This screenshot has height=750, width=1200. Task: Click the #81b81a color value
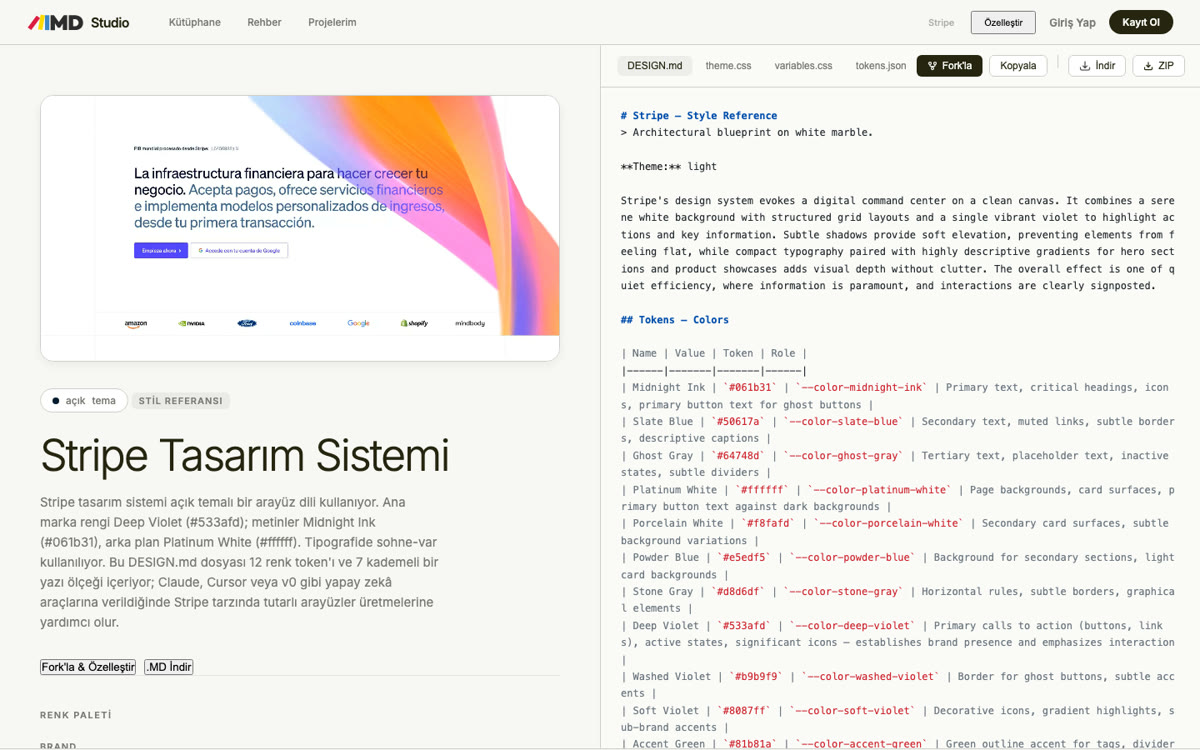pyautogui.click(x=750, y=745)
